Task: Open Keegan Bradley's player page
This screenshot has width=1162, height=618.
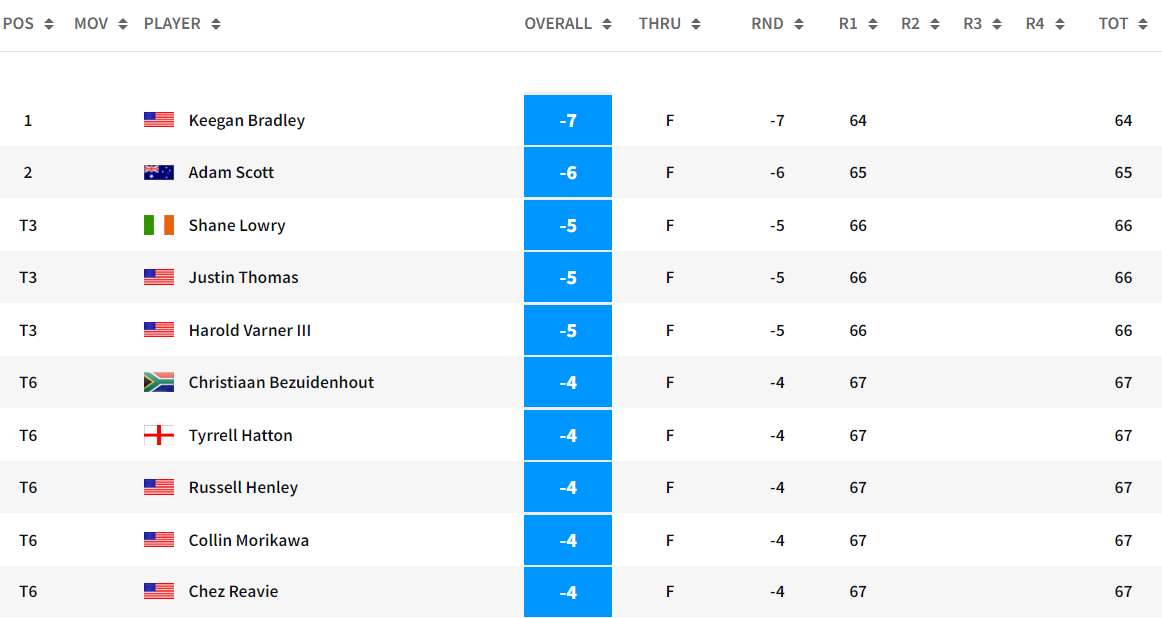Action: click(x=246, y=120)
